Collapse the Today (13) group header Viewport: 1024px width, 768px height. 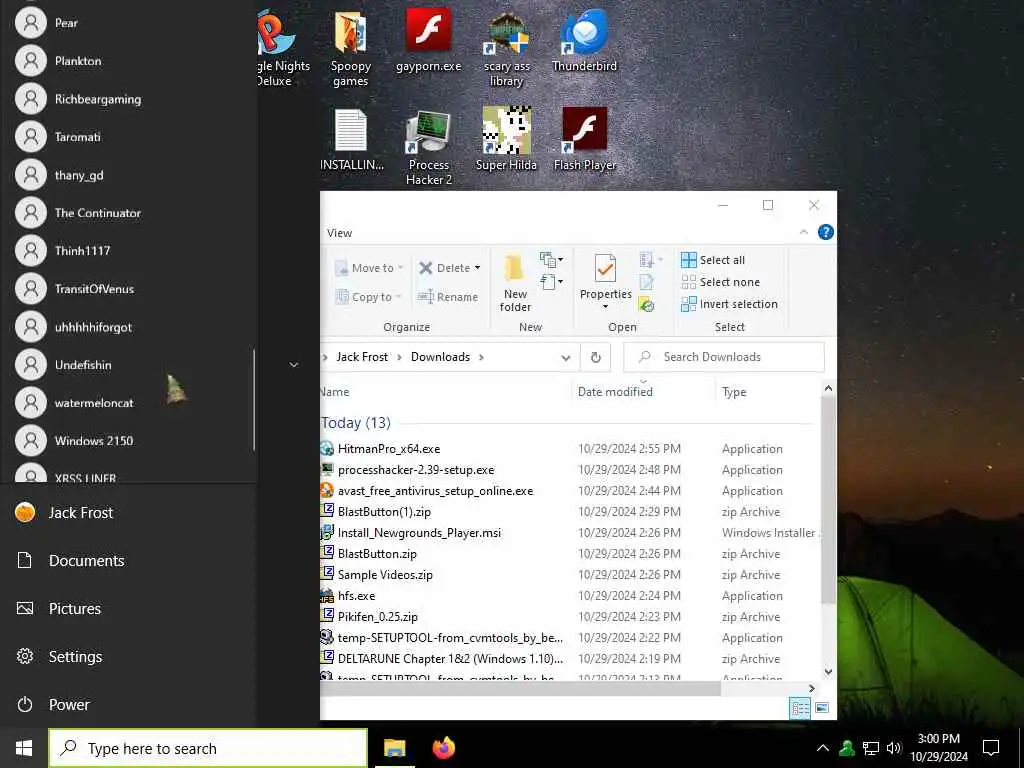click(x=356, y=423)
